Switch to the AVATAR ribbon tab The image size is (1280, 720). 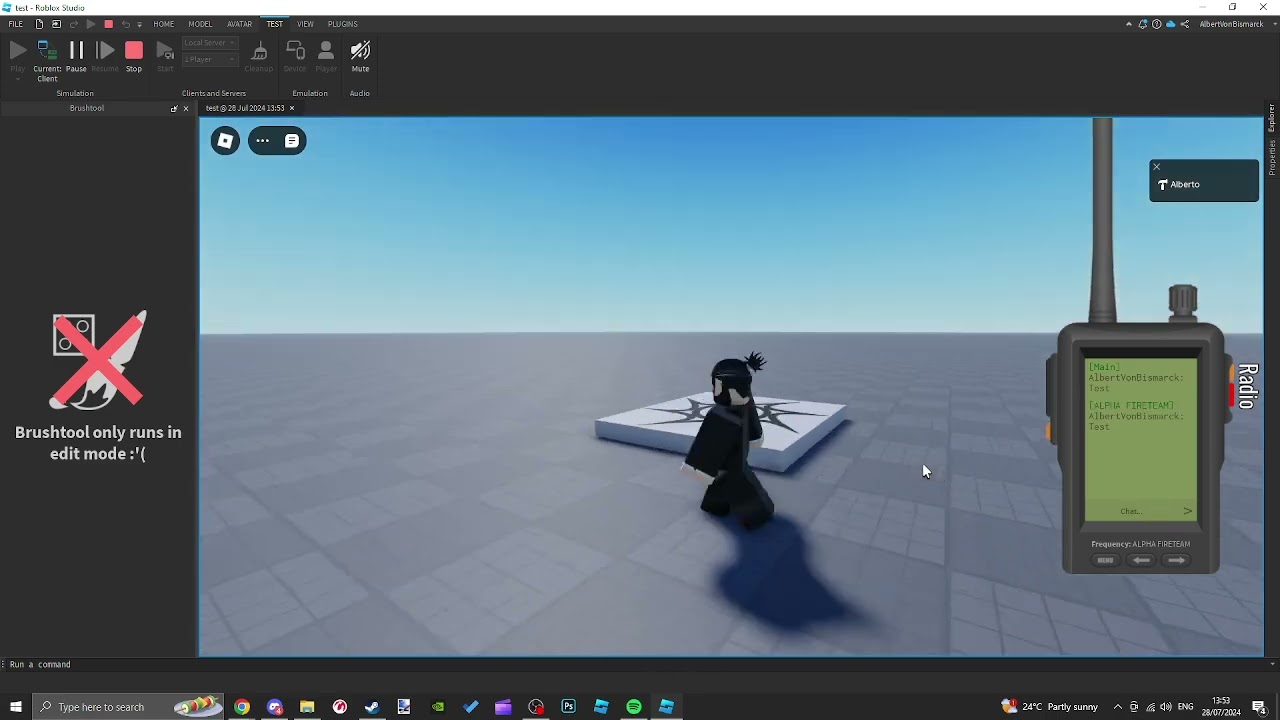[239, 24]
